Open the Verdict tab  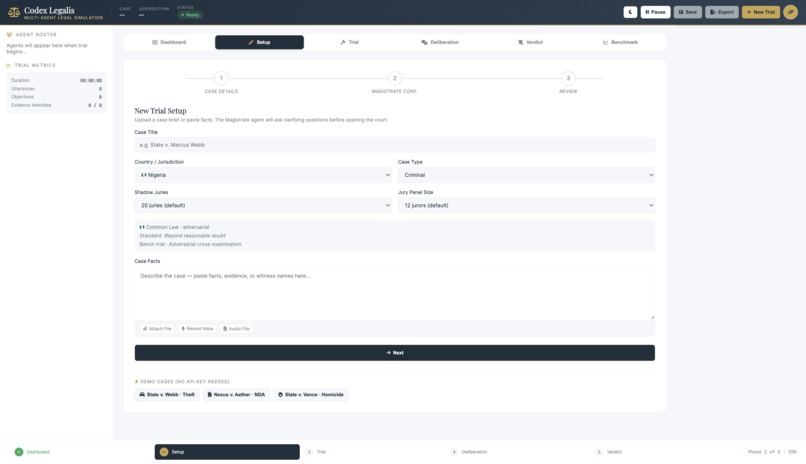[530, 42]
